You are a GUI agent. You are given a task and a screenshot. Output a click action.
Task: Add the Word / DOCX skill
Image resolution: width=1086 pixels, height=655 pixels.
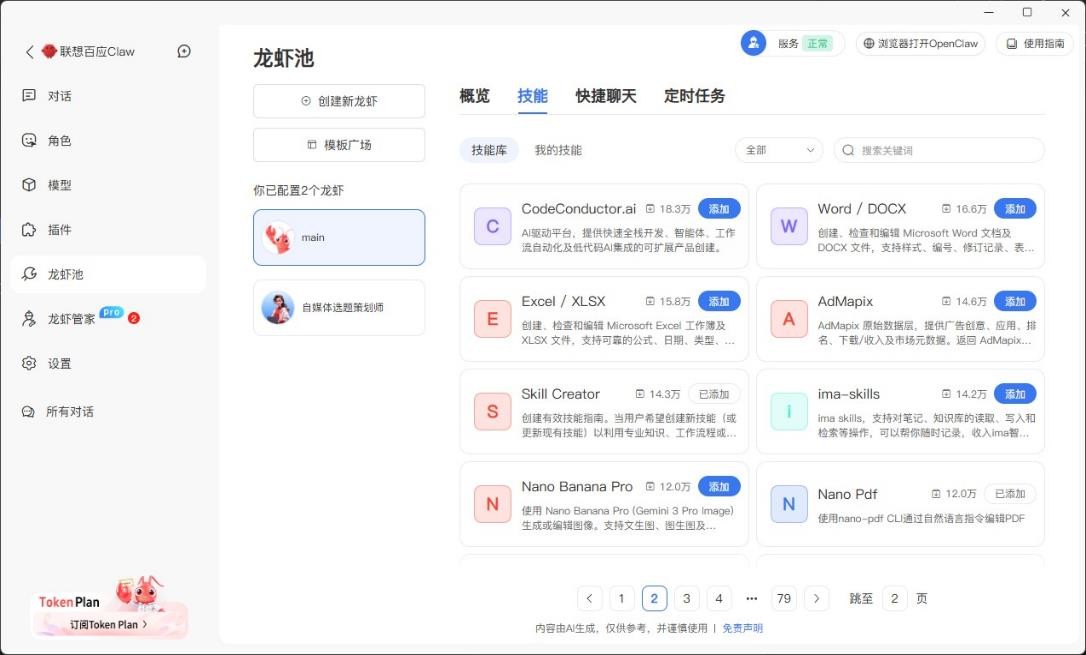[1015, 208]
